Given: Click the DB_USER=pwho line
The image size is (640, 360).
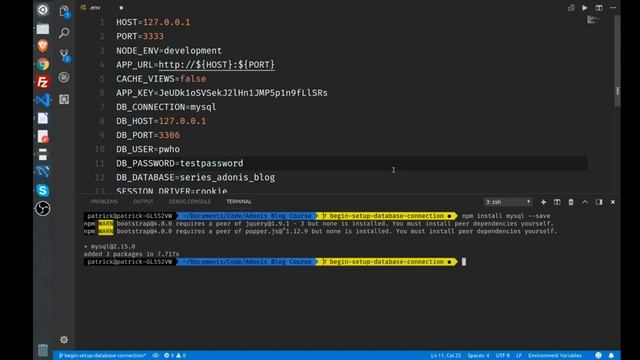Looking at the screenshot, I should click(148, 149).
